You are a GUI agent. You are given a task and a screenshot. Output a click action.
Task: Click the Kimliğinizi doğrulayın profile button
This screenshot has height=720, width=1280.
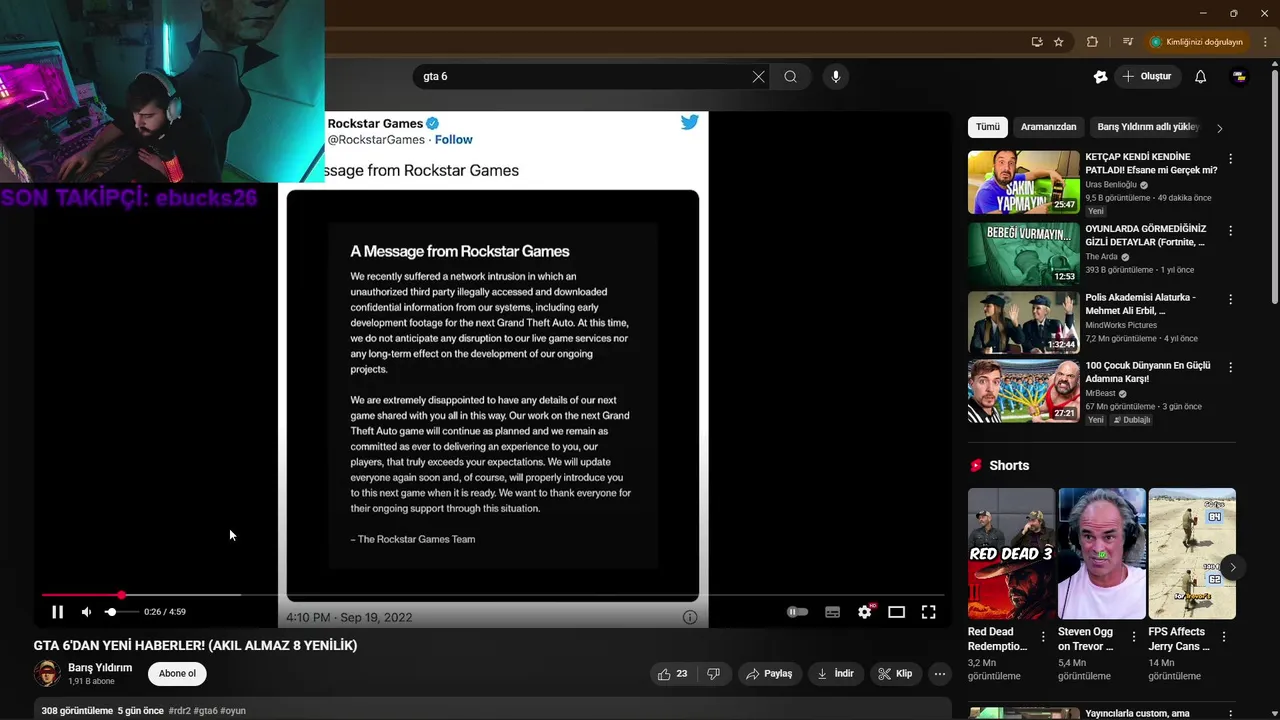[x=1196, y=42]
